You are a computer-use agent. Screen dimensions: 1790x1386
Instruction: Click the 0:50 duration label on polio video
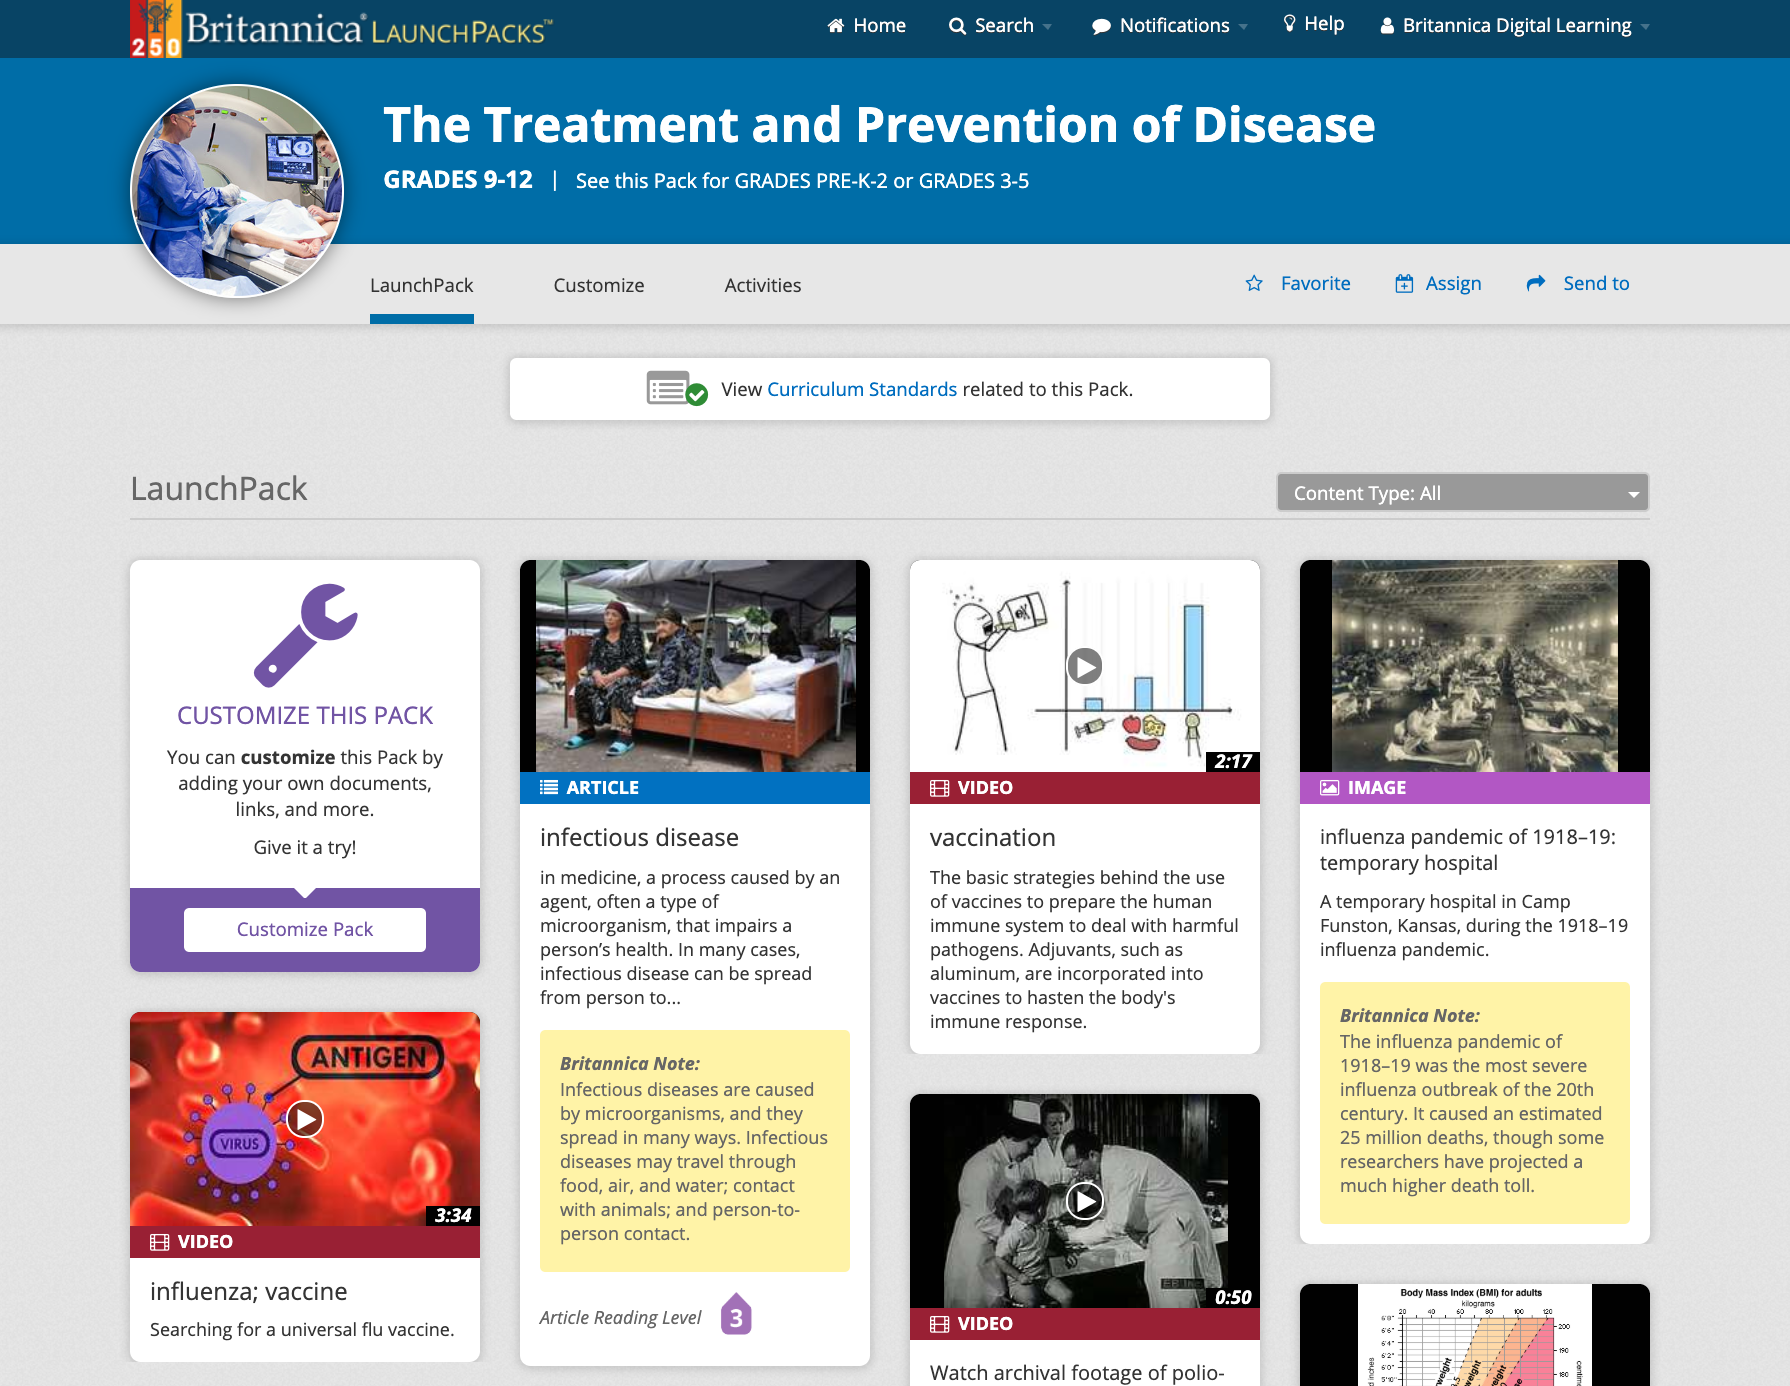coord(1233,1298)
